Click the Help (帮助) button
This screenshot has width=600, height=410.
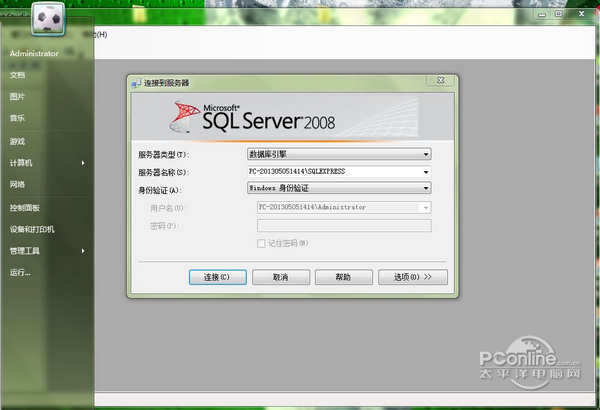[344, 277]
